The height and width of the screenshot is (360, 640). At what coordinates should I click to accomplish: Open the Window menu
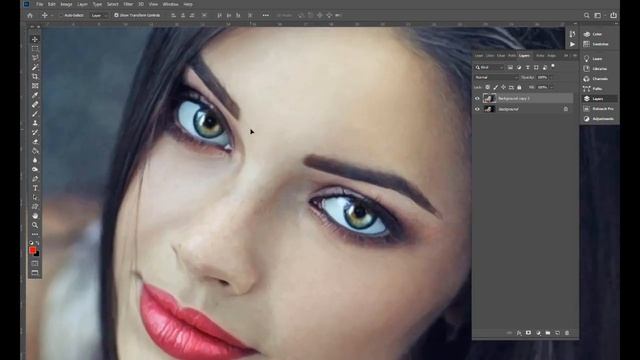(x=171, y=4)
